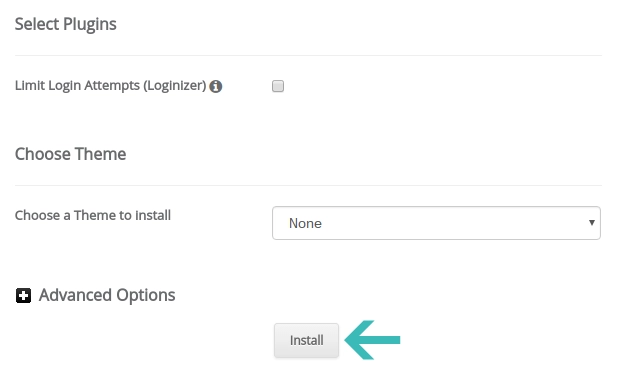The image size is (619, 368).
Task: Click the word Theme in Choose Theme heading
Action: [100, 154]
